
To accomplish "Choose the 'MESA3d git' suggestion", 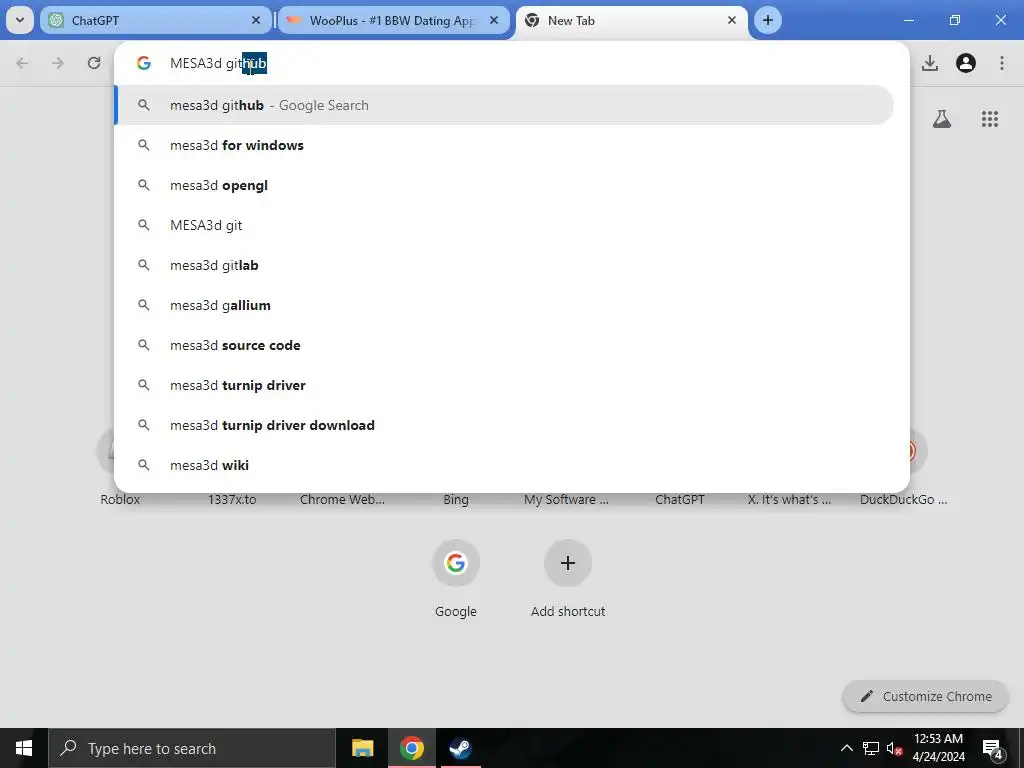I will (x=504, y=225).
